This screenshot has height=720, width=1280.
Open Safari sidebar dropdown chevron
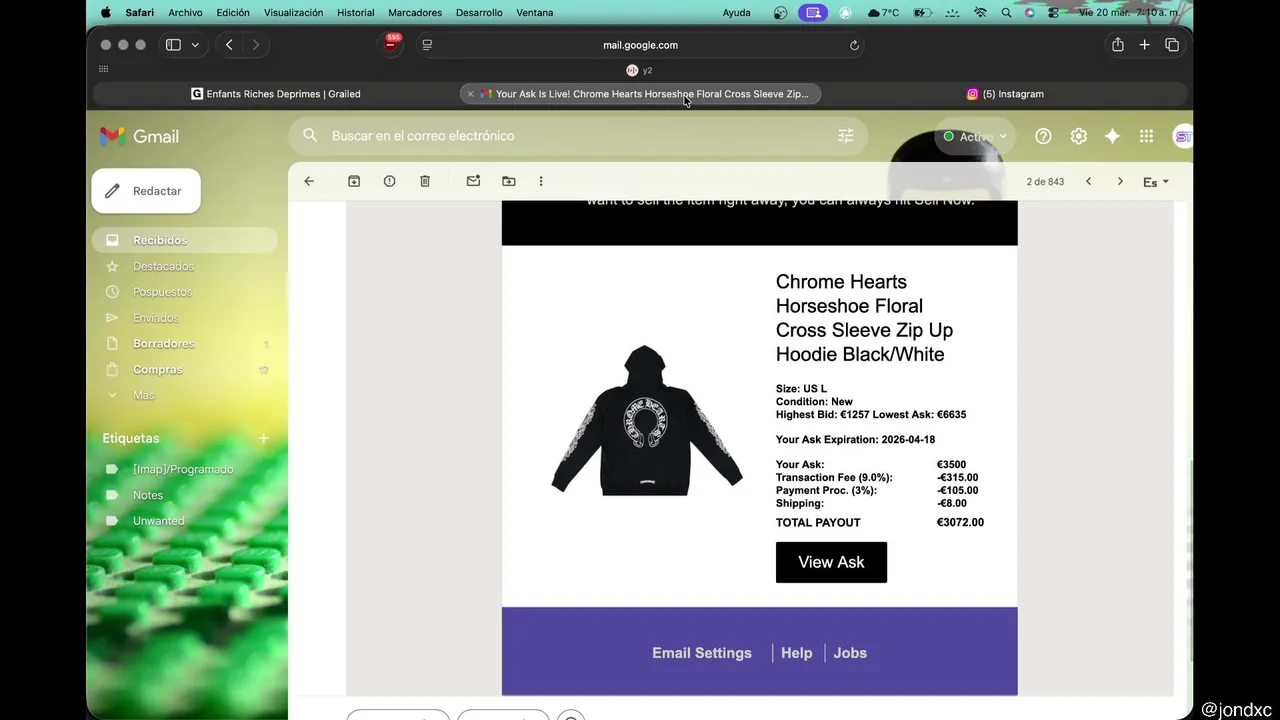tap(195, 45)
